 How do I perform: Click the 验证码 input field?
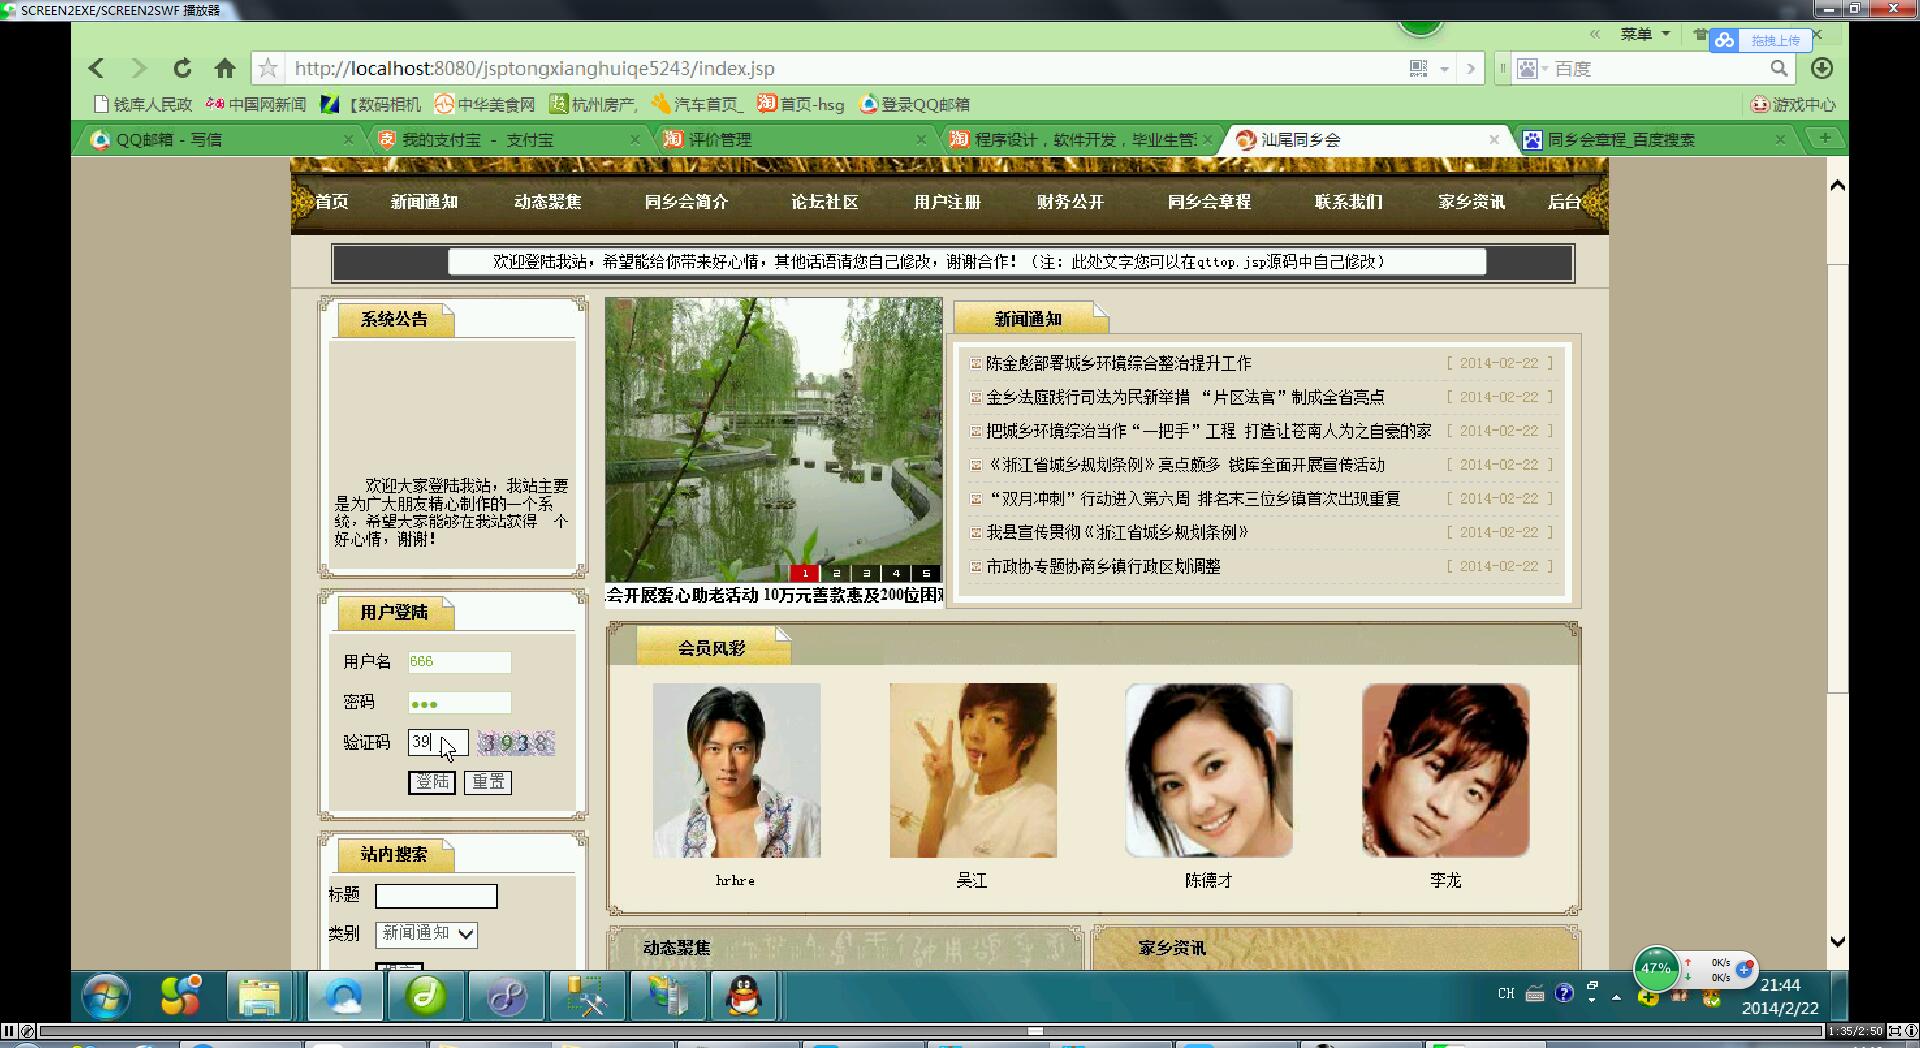coord(437,743)
